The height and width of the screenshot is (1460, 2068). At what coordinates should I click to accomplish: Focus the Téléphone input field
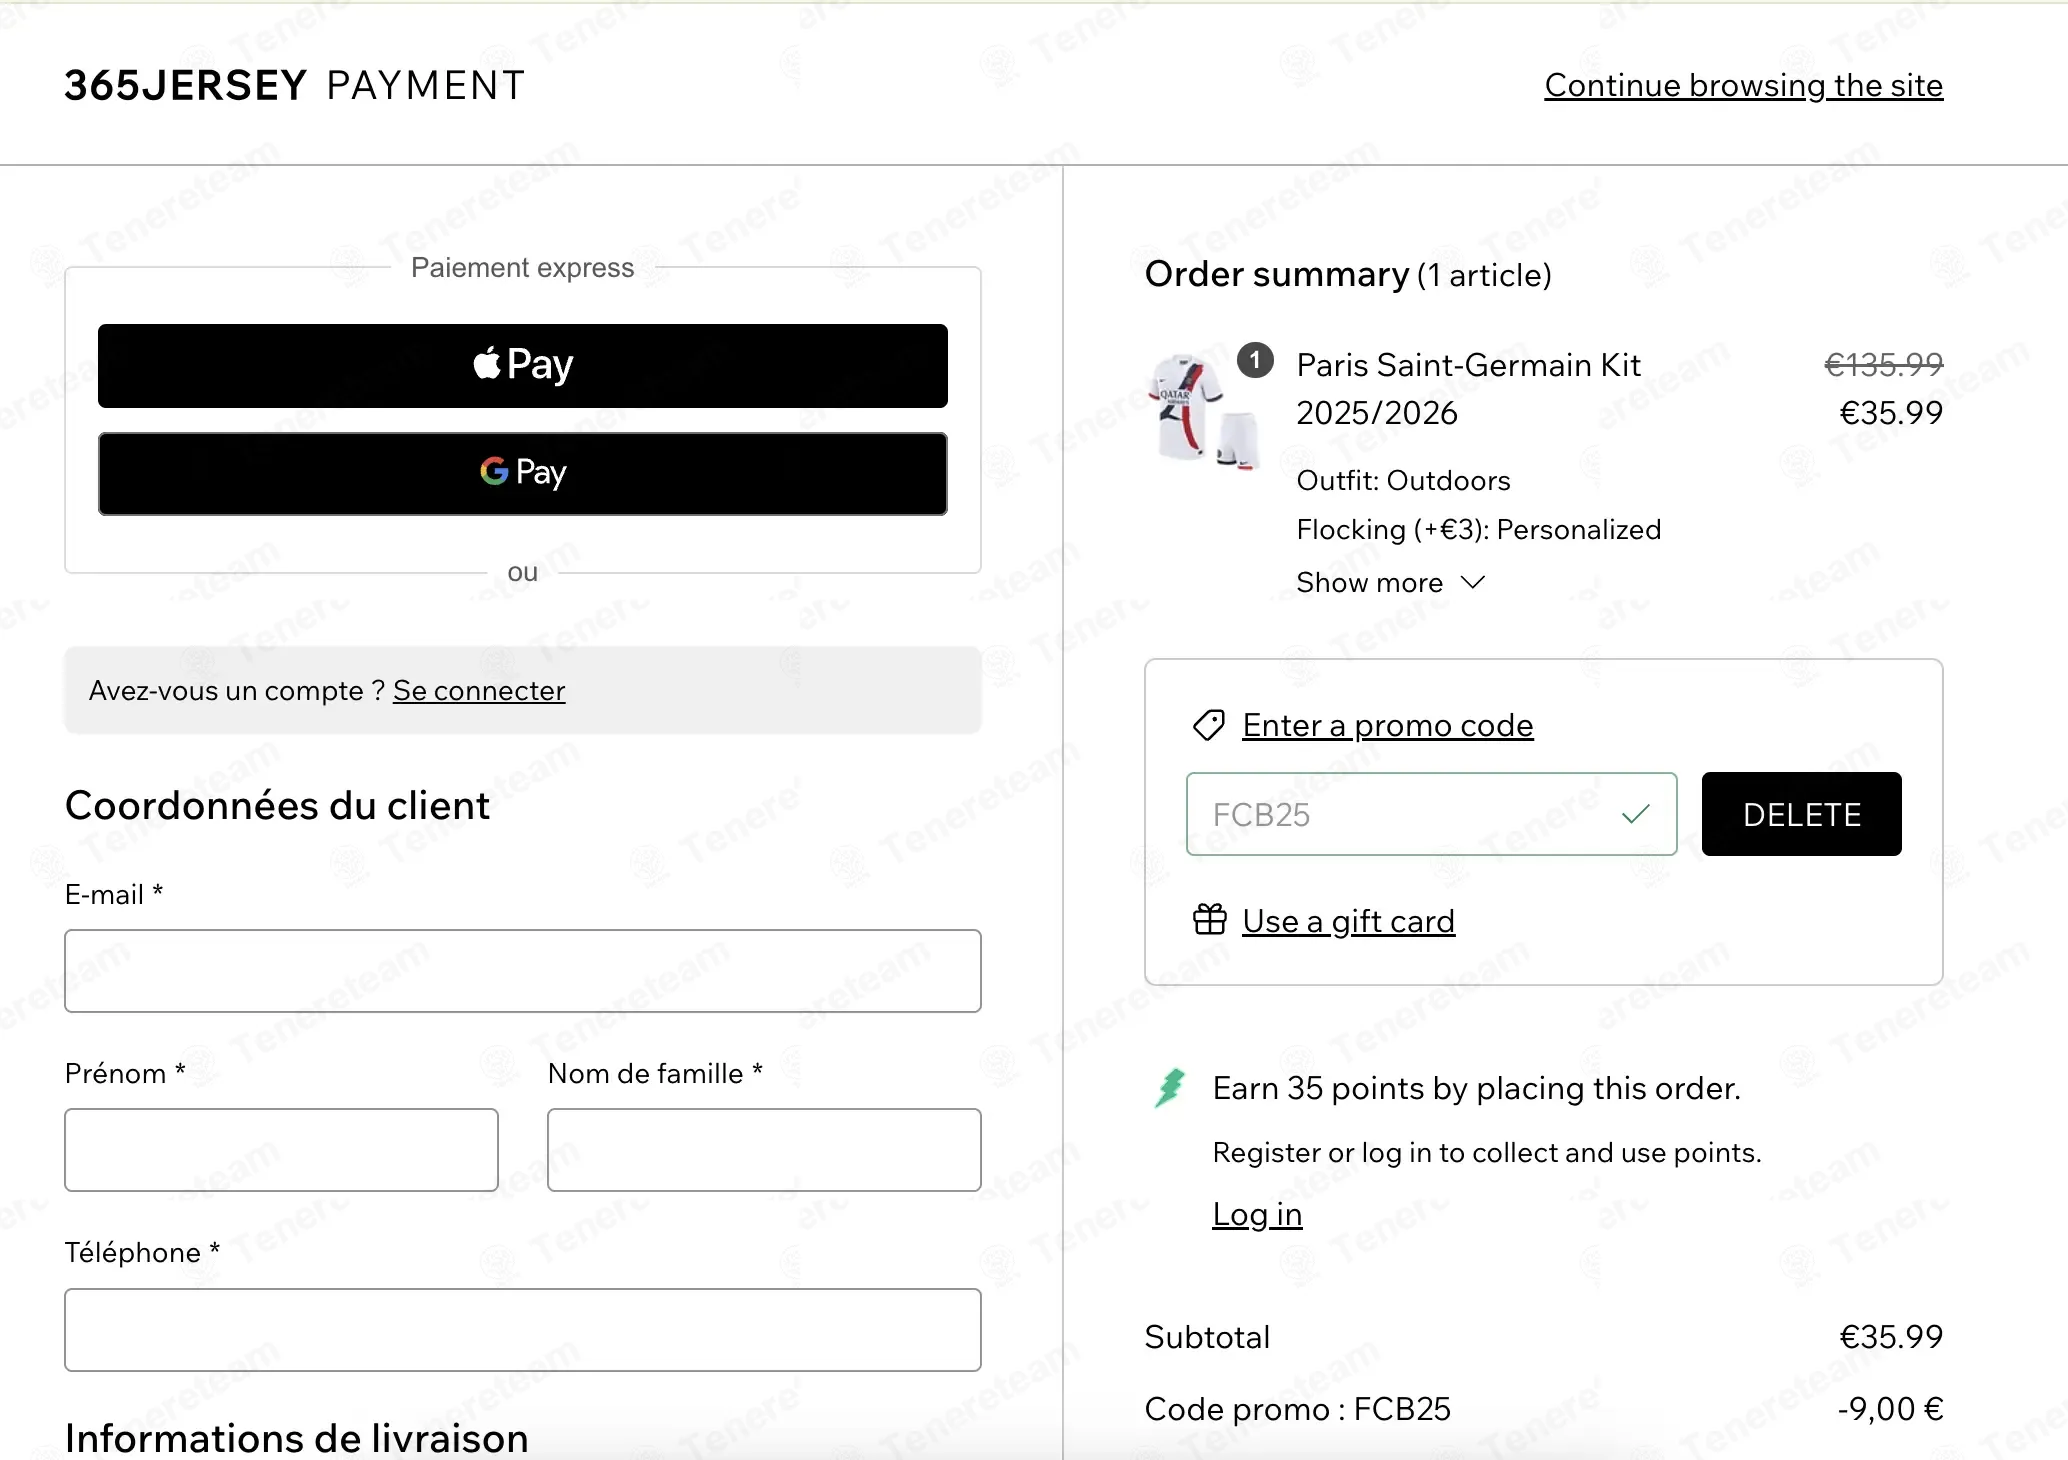click(x=522, y=1330)
